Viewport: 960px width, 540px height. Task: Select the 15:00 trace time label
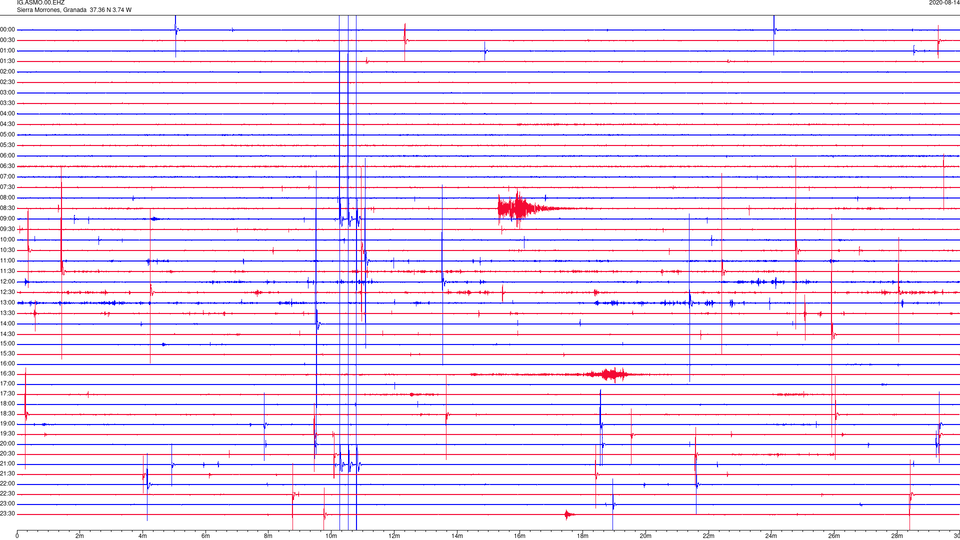point(8,344)
